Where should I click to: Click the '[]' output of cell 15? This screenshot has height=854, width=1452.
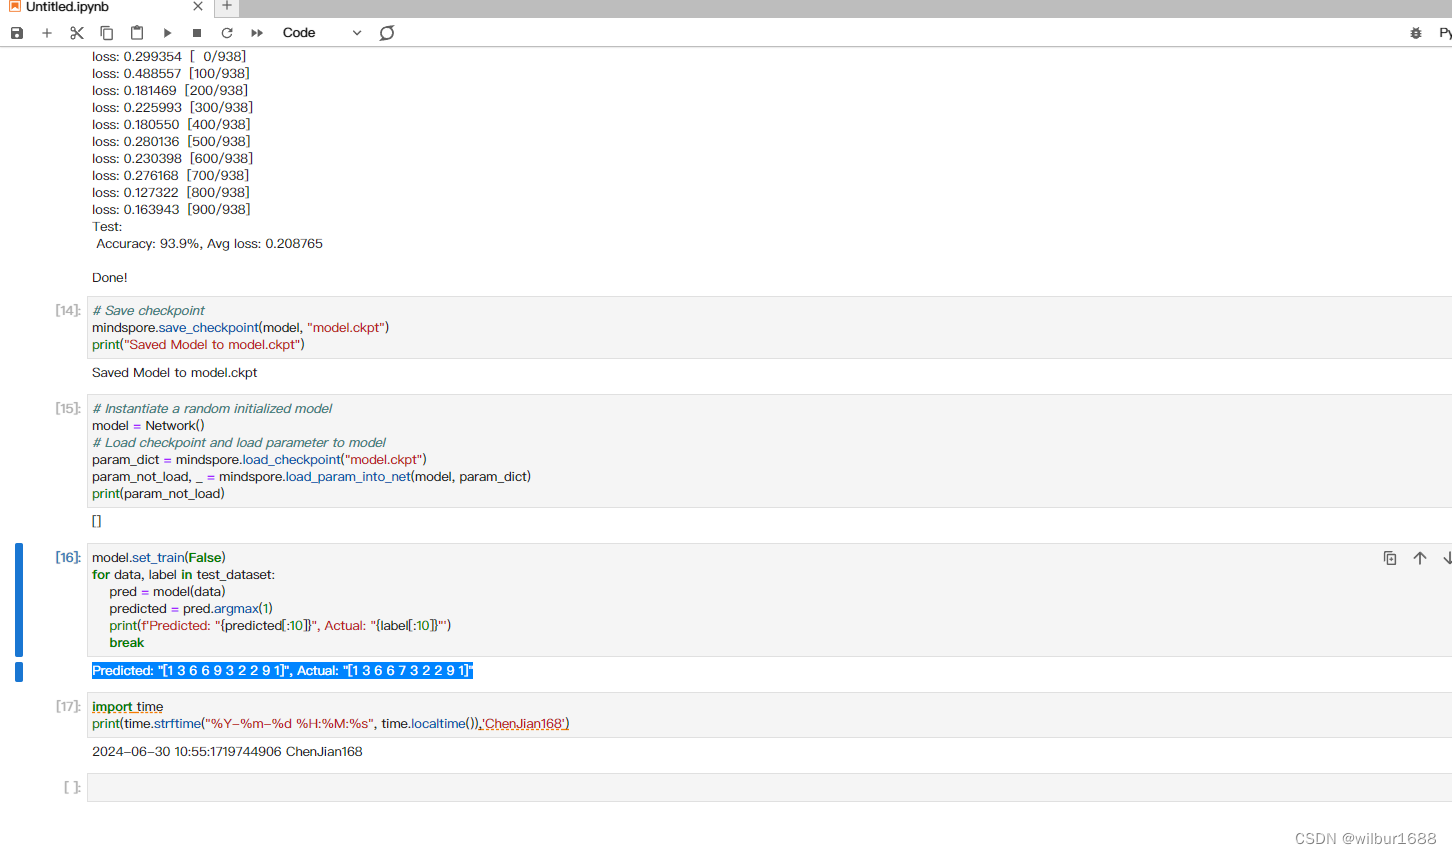[x=97, y=521]
